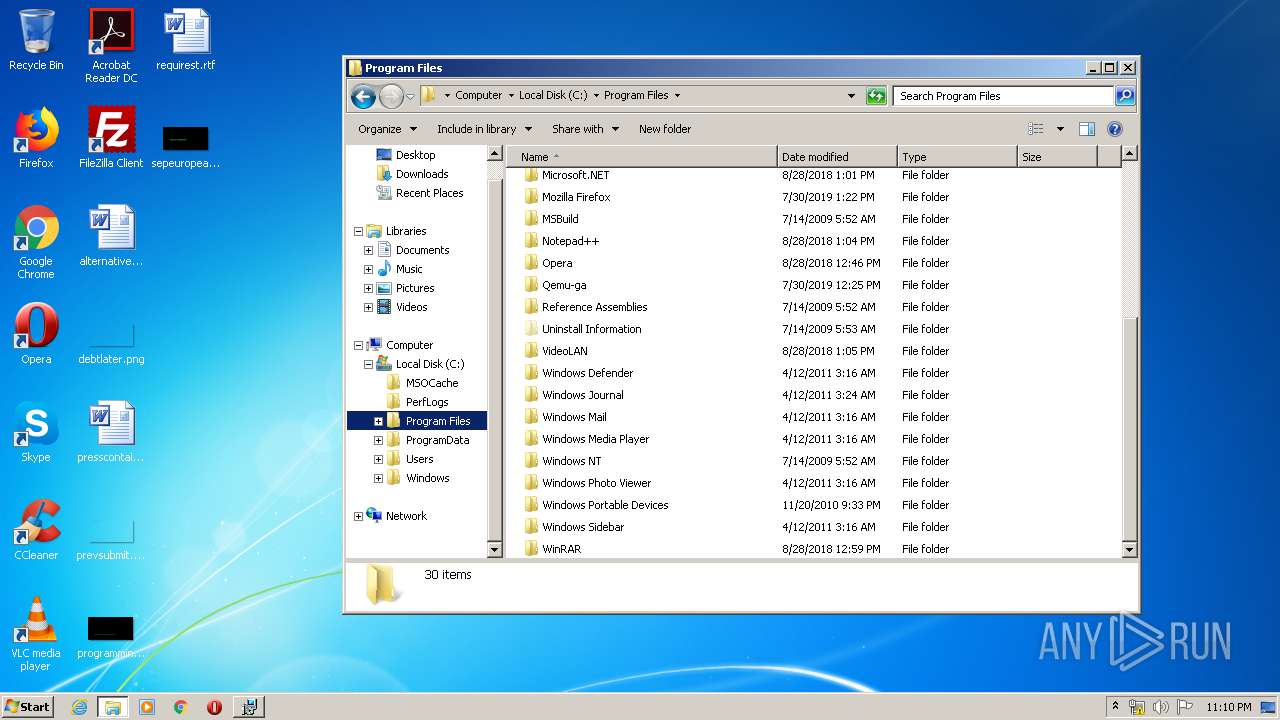Click New folder button
Viewport: 1280px width, 720px height.
pyautogui.click(x=665, y=129)
